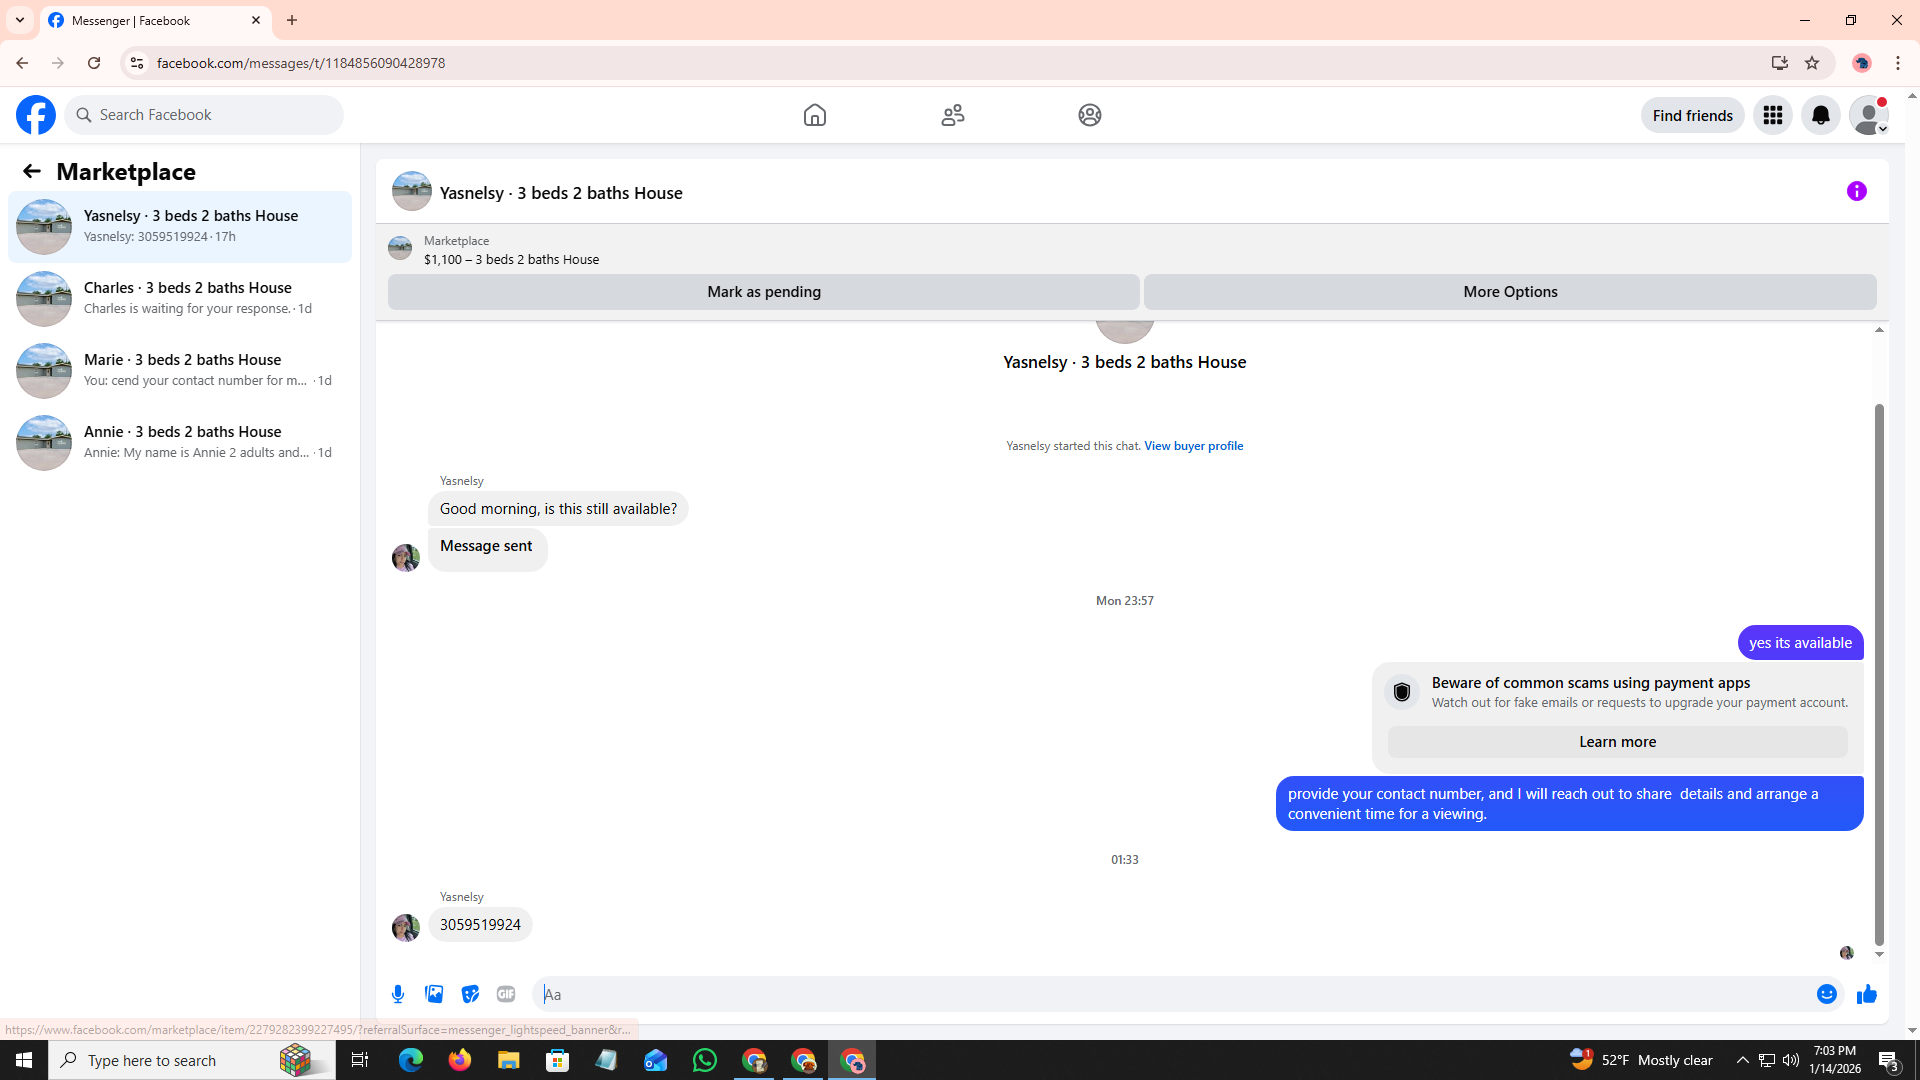Open the emoji picker in message box
The height and width of the screenshot is (1080, 1920).
(1826, 994)
